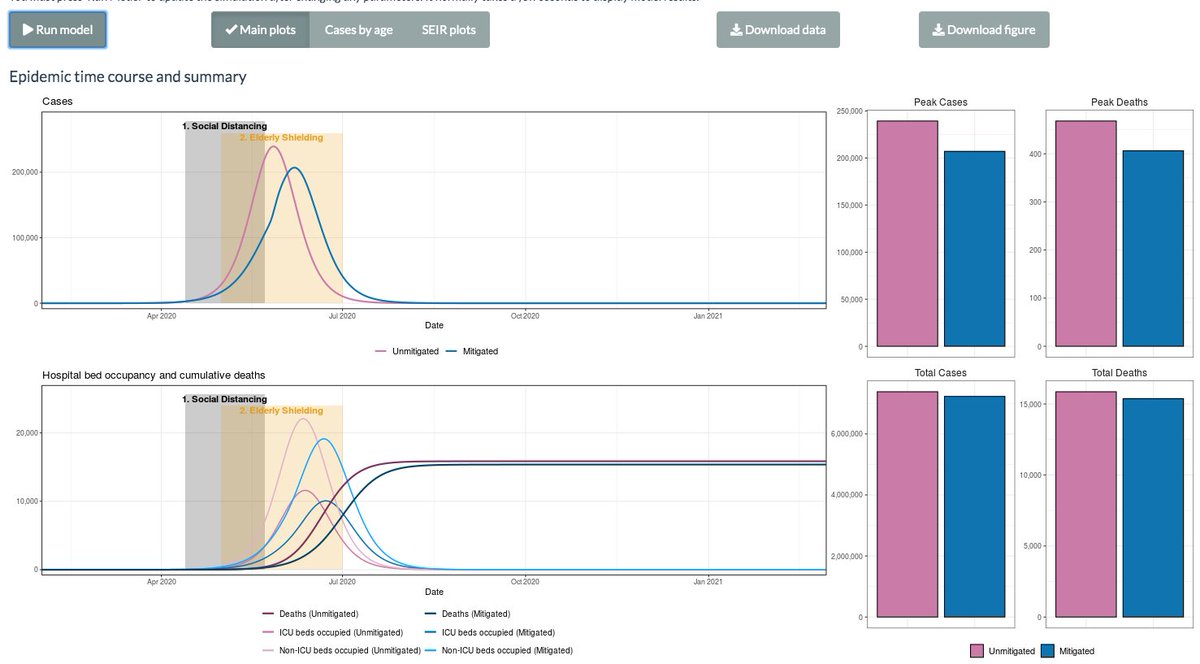Screen dimensions: 1200x664
Task: Click the pink Unmitigated bar in Peak Cases
Action: pos(907,233)
